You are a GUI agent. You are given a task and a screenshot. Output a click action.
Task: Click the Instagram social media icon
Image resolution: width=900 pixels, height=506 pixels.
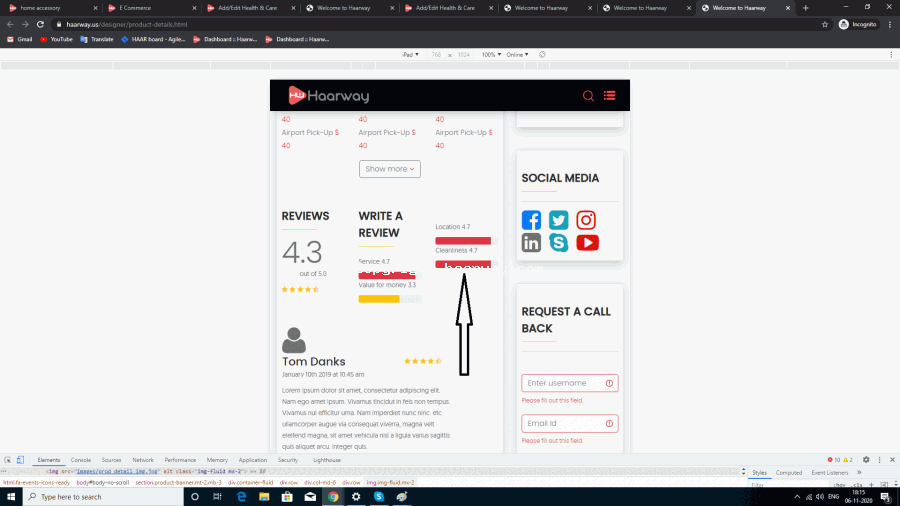(x=586, y=220)
